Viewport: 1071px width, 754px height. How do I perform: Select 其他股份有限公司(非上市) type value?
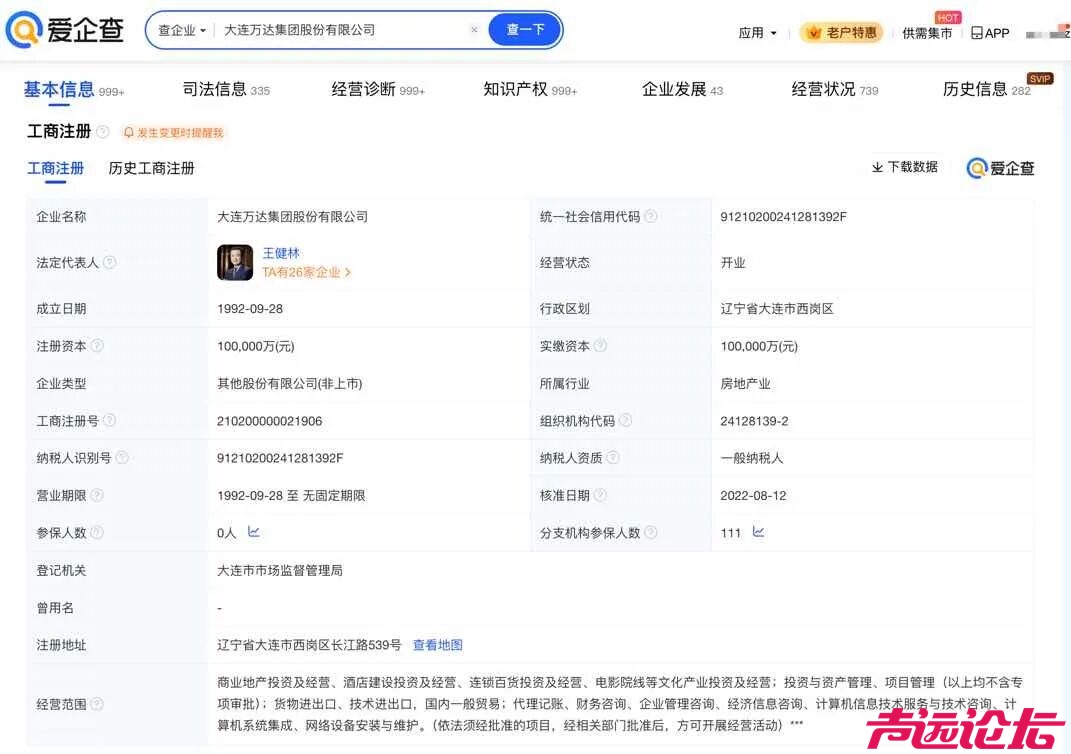point(290,384)
